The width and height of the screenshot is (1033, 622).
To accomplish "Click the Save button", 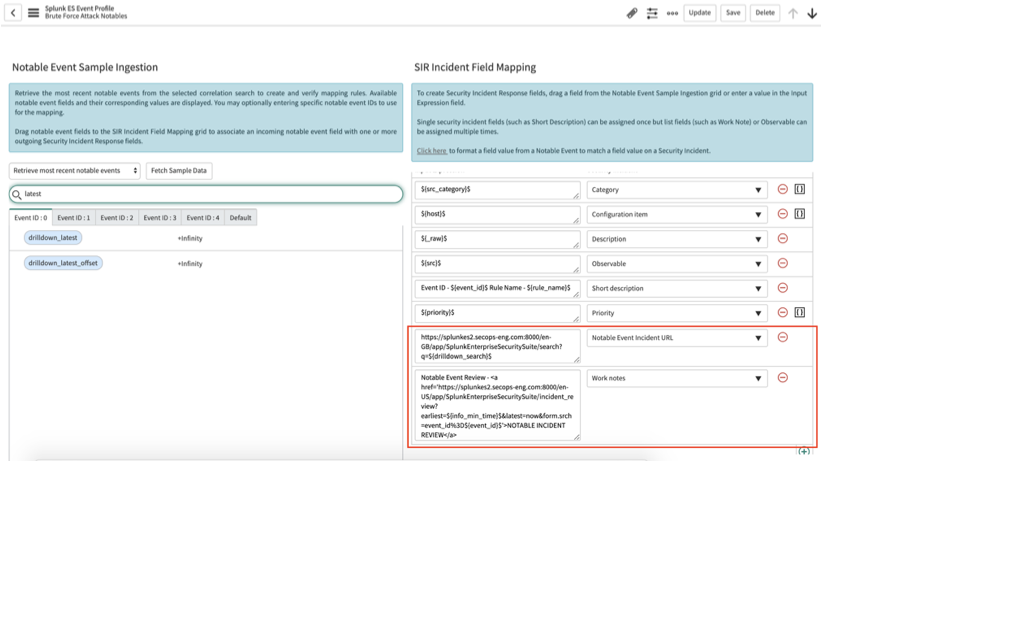I will (733, 13).
